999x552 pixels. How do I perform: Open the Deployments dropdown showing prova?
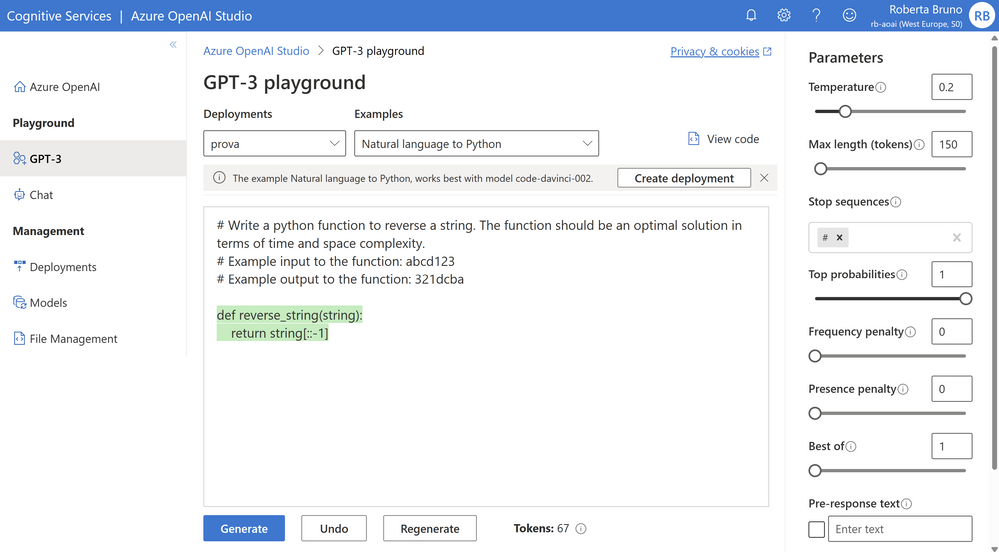coord(275,143)
